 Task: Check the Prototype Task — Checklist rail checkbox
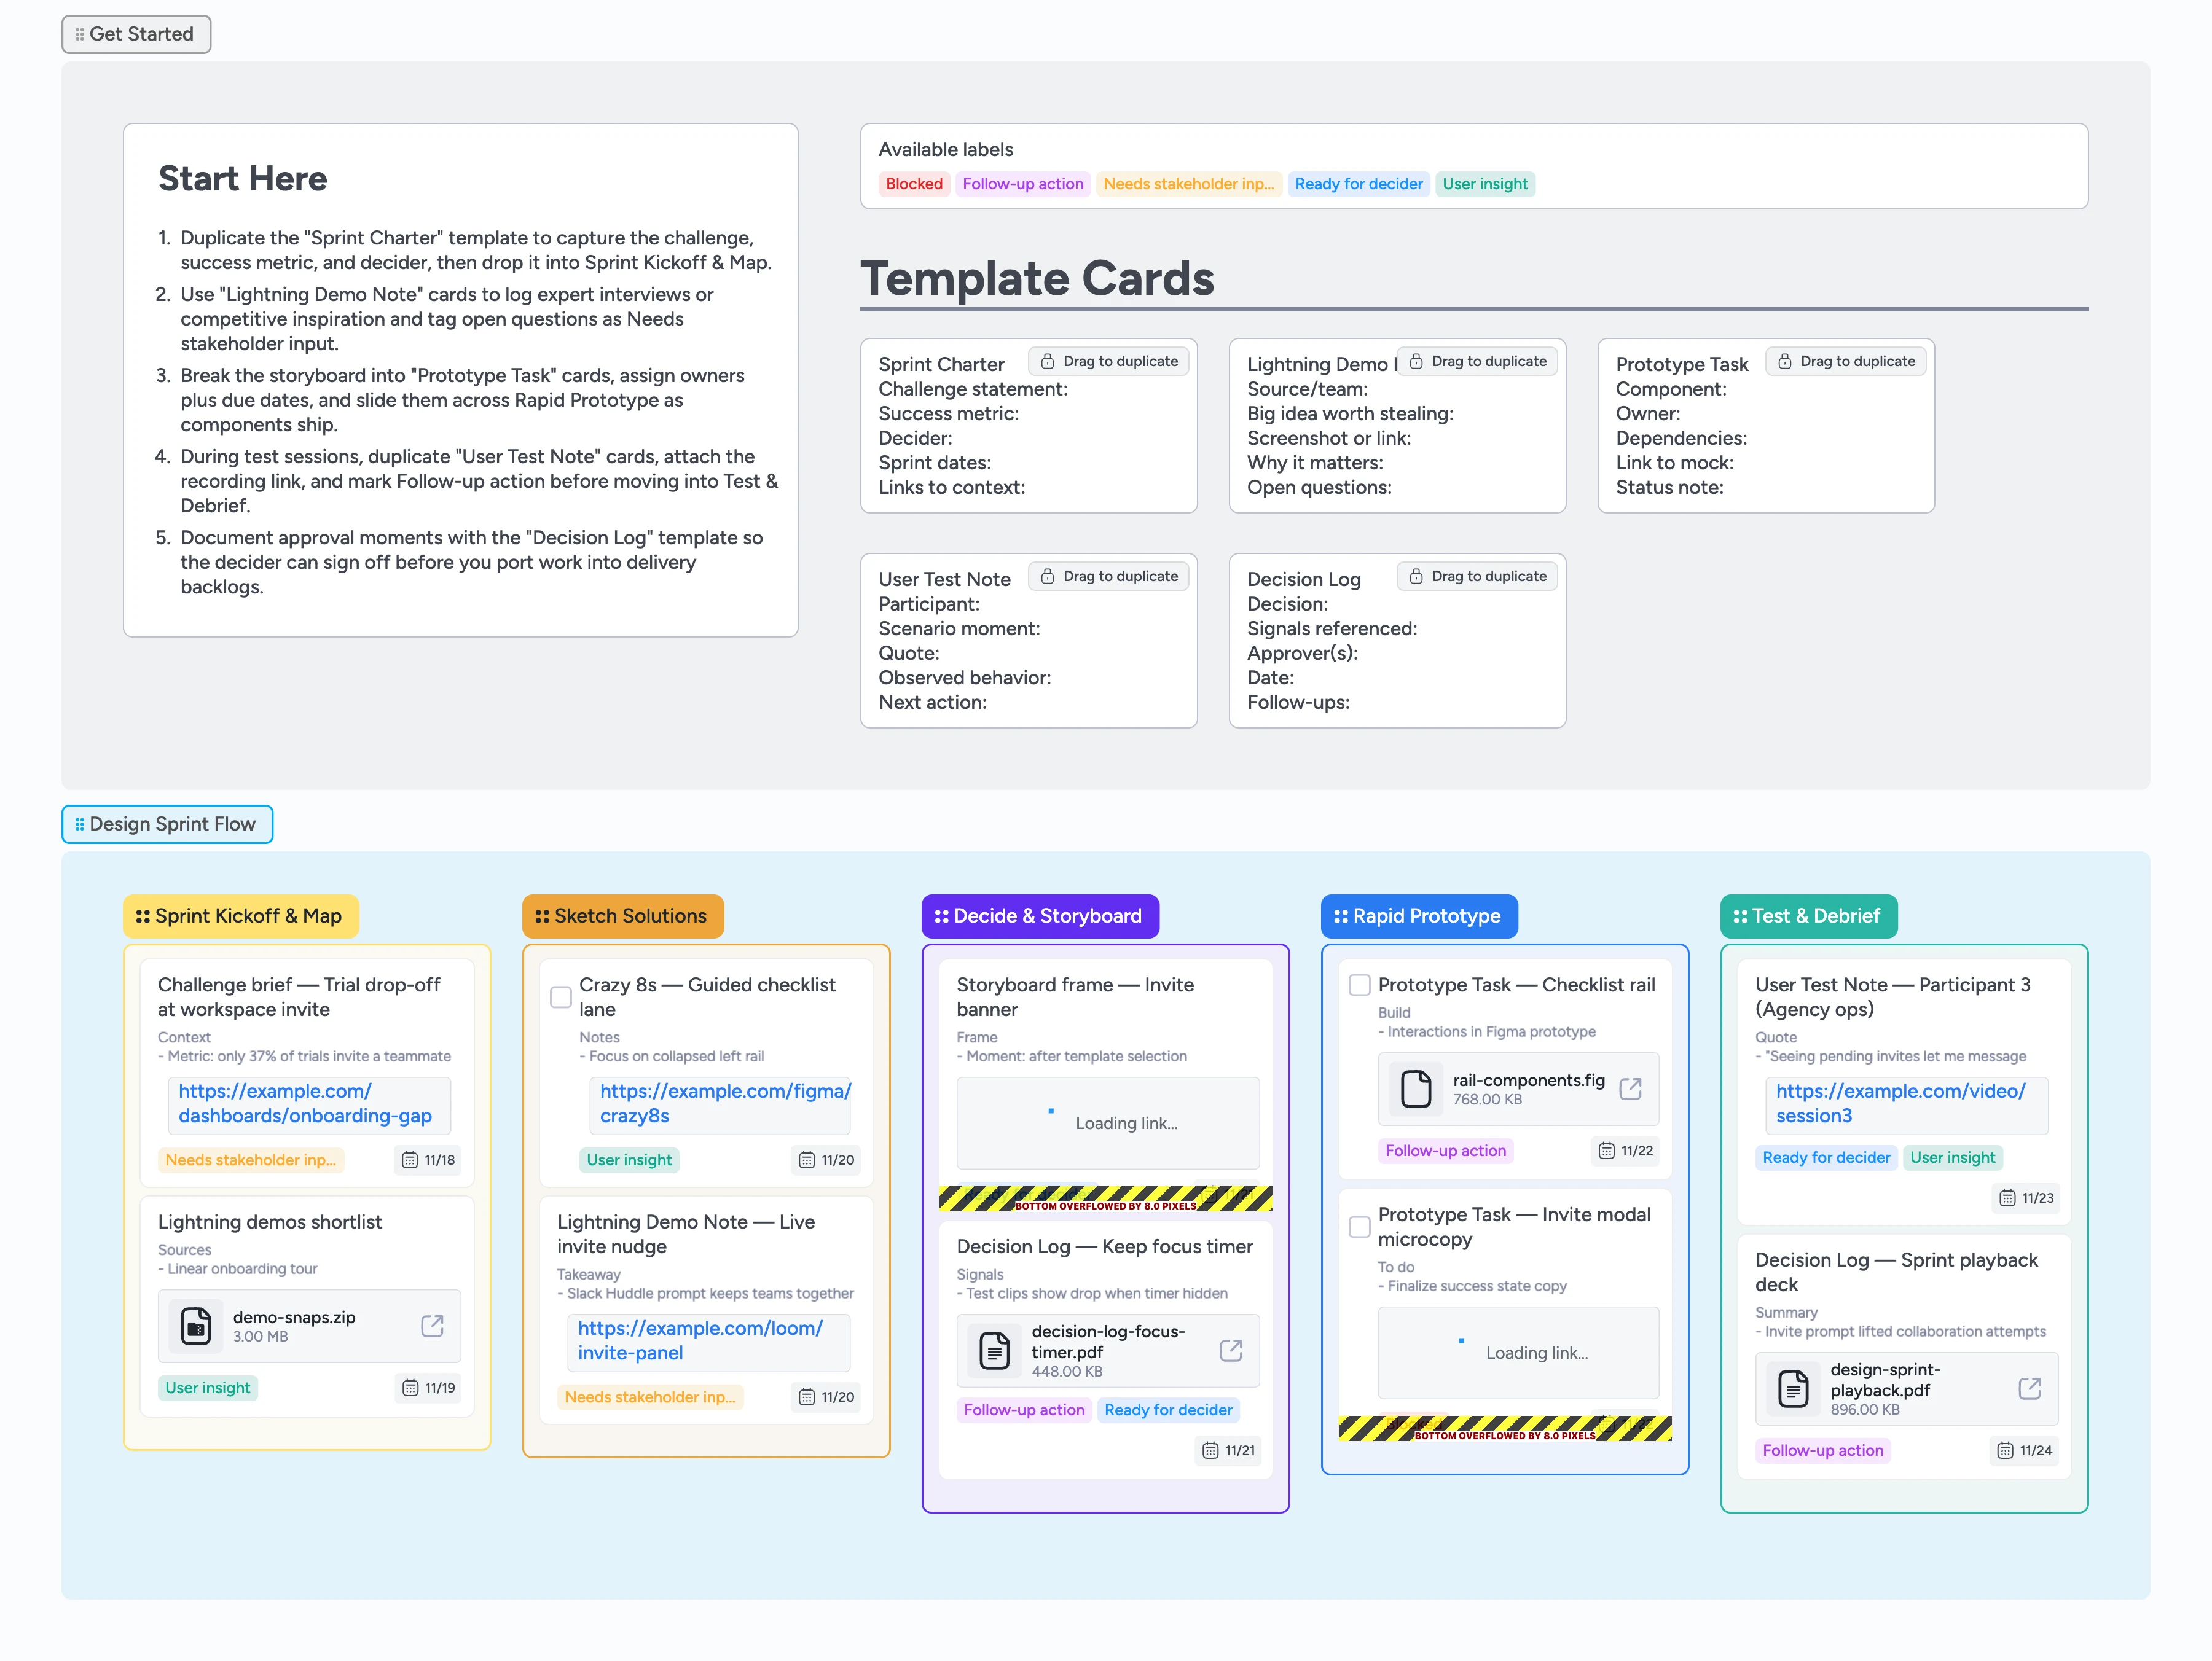(1360, 985)
